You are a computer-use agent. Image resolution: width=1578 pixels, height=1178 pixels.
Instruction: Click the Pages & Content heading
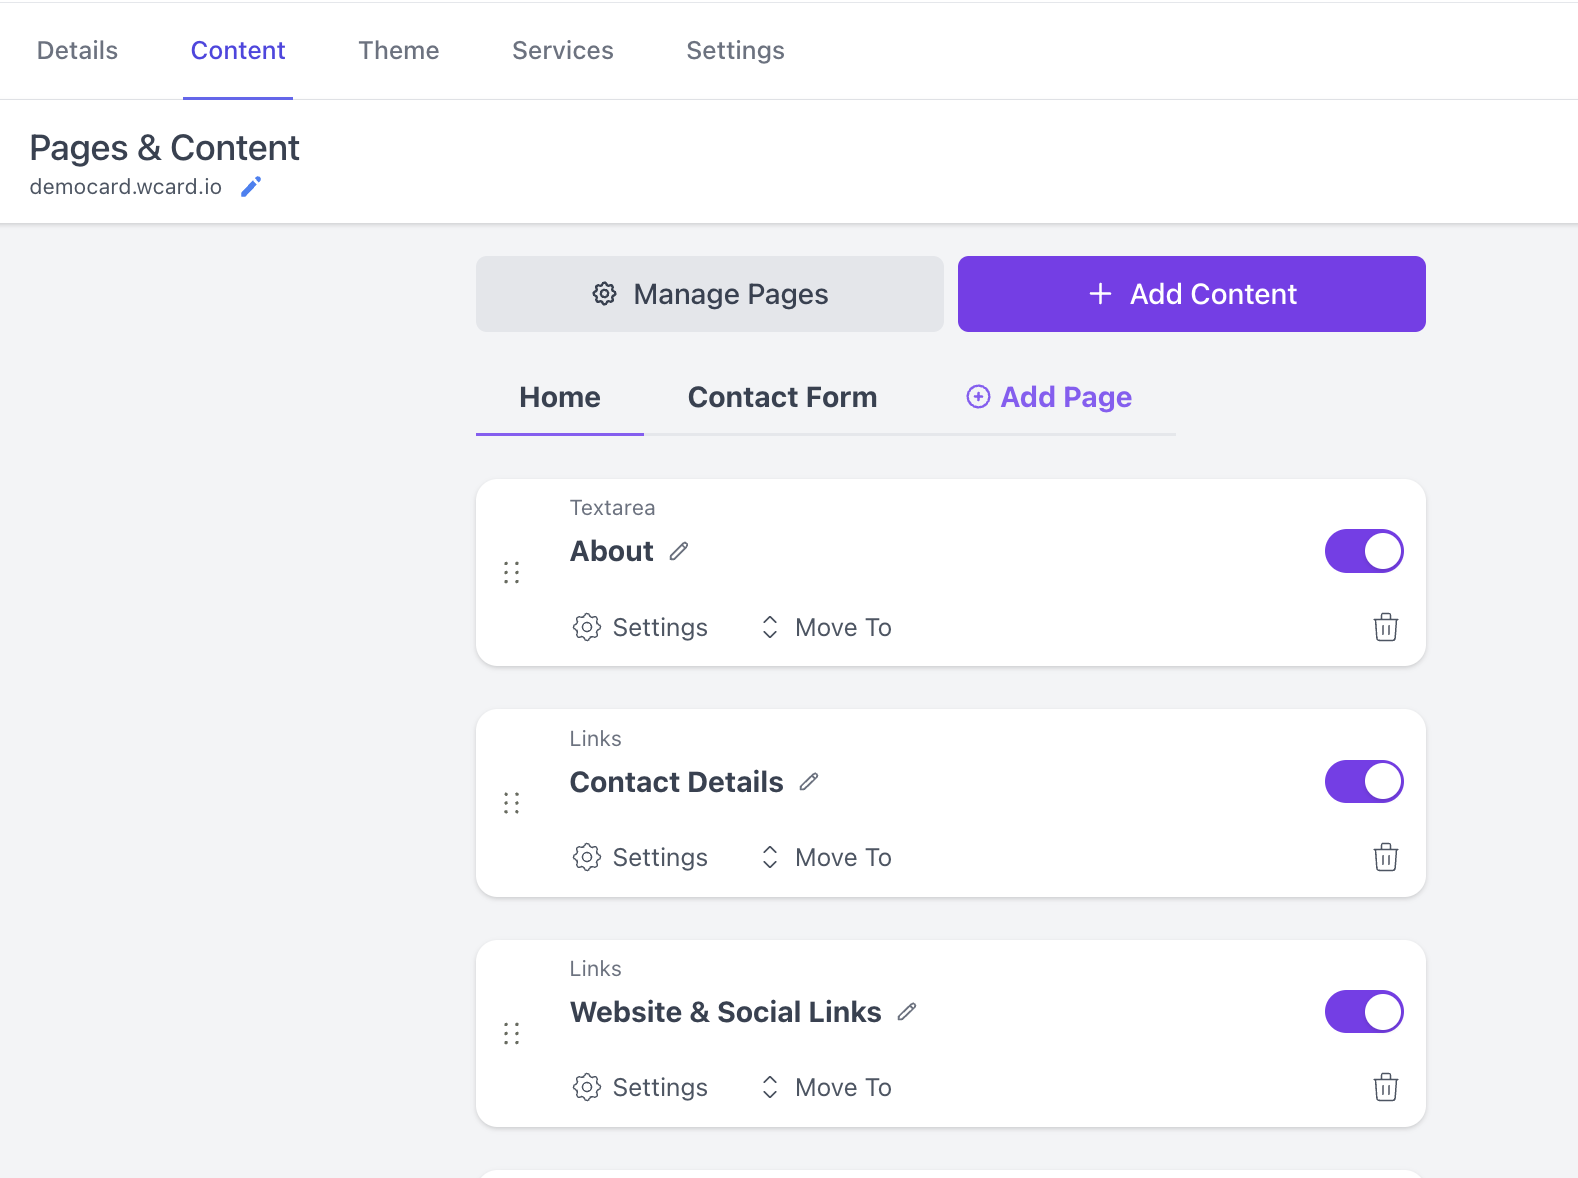tap(164, 148)
